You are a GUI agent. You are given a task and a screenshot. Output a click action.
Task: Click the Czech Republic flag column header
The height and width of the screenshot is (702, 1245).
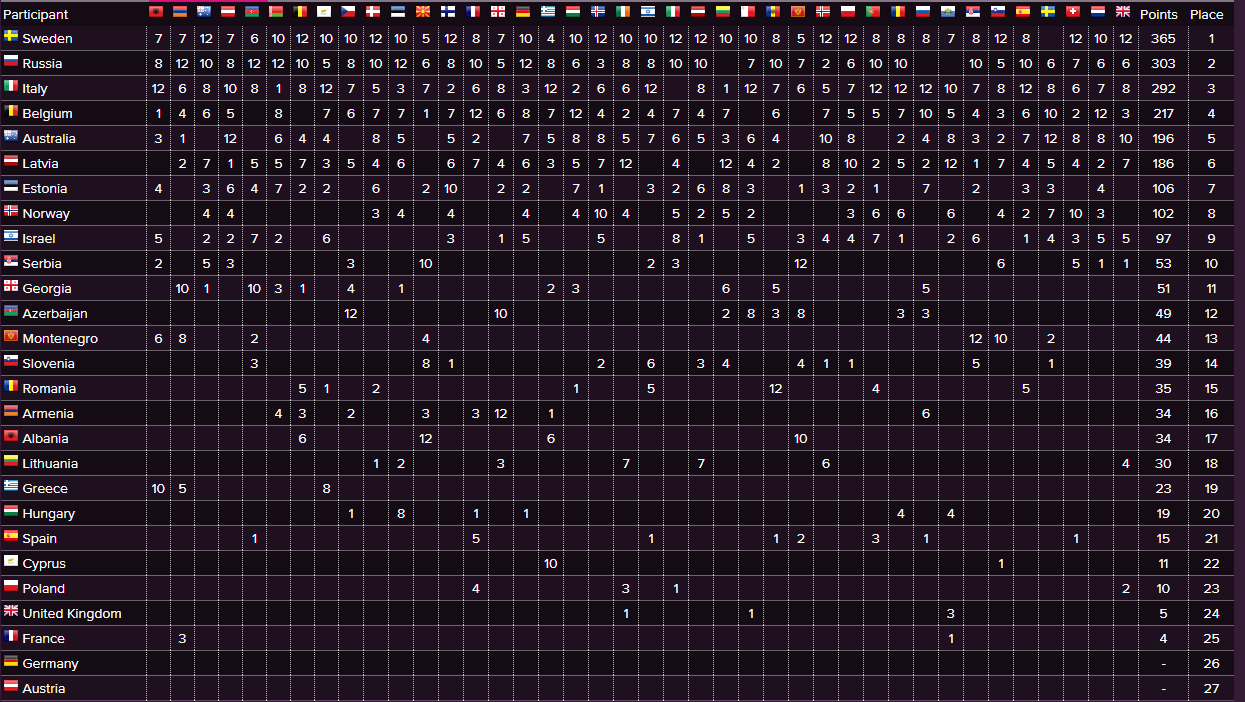coord(349,12)
